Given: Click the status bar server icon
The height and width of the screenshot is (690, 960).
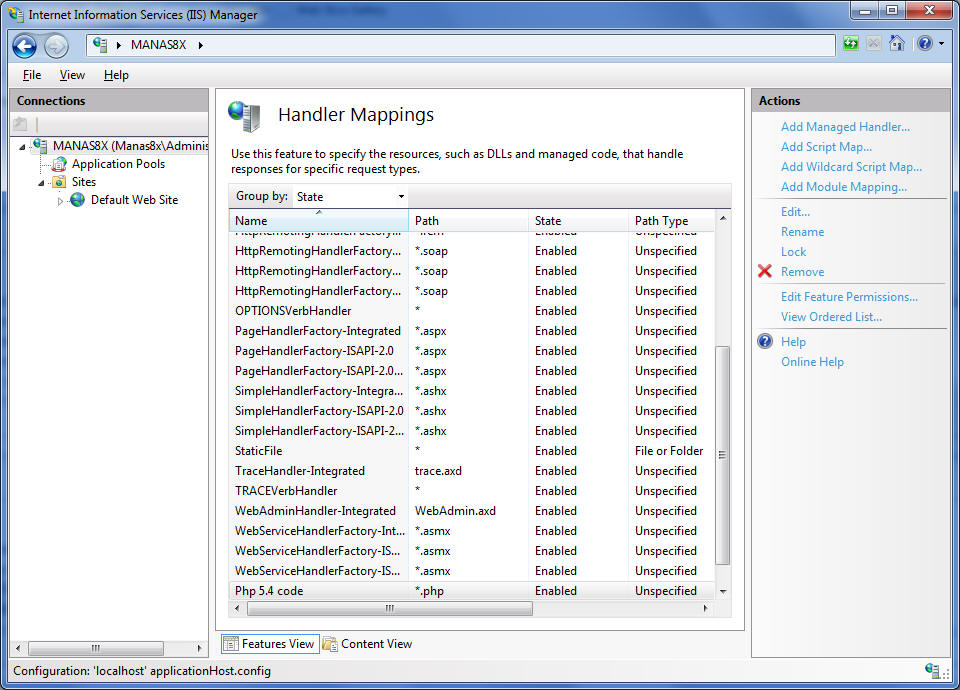Looking at the screenshot, I should [x=932, y=670].
